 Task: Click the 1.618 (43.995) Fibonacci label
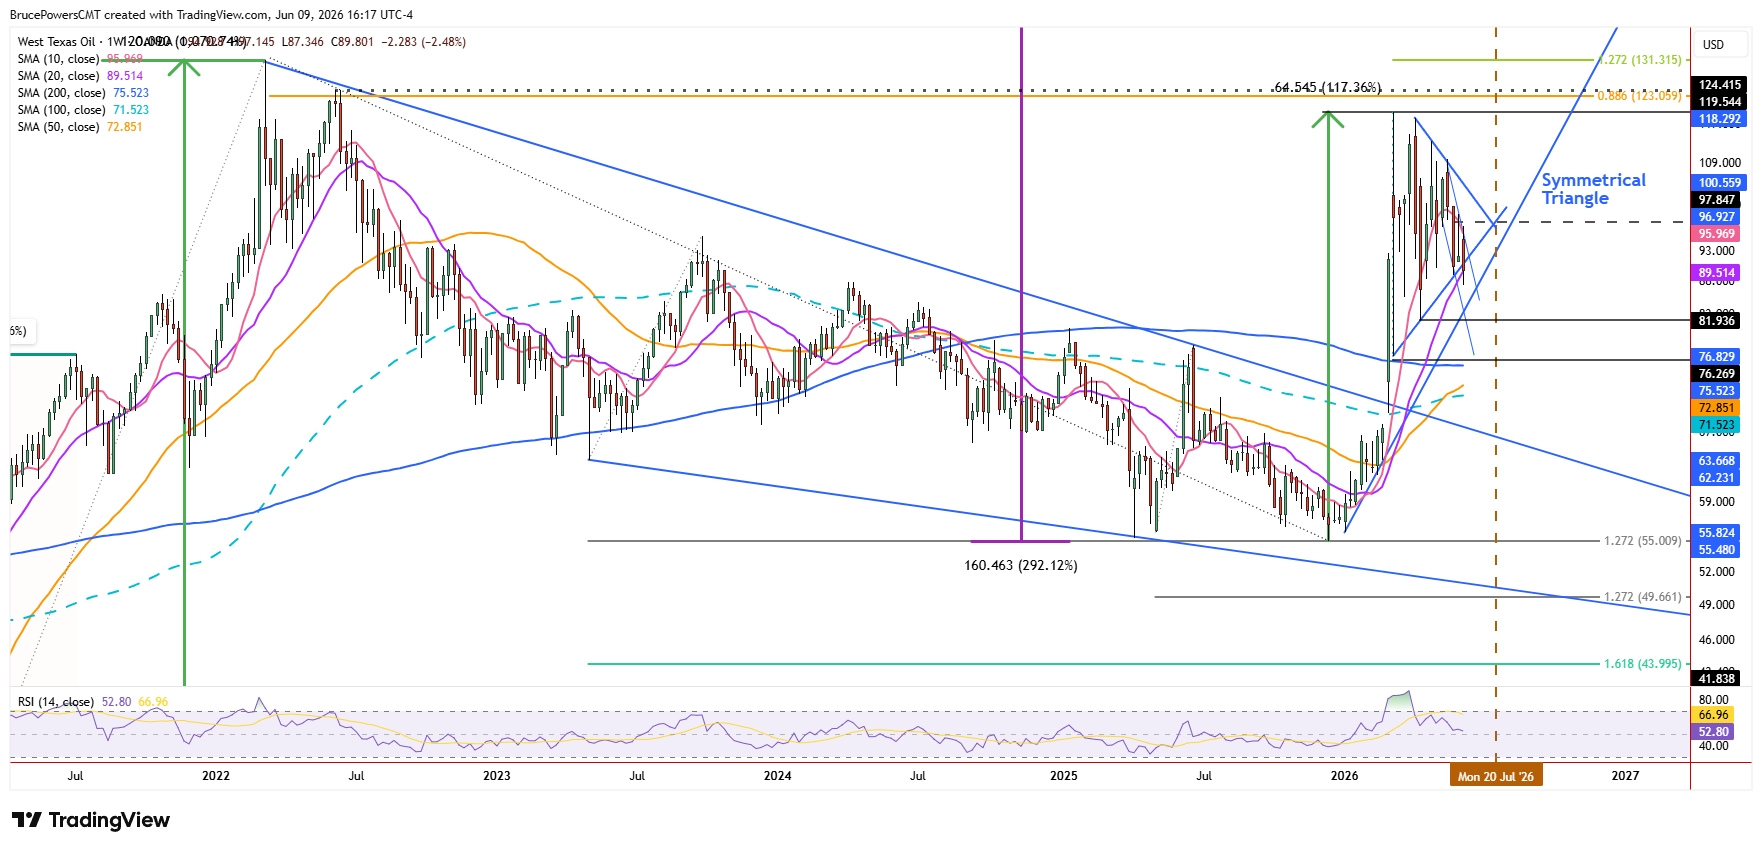point(1643,664)
